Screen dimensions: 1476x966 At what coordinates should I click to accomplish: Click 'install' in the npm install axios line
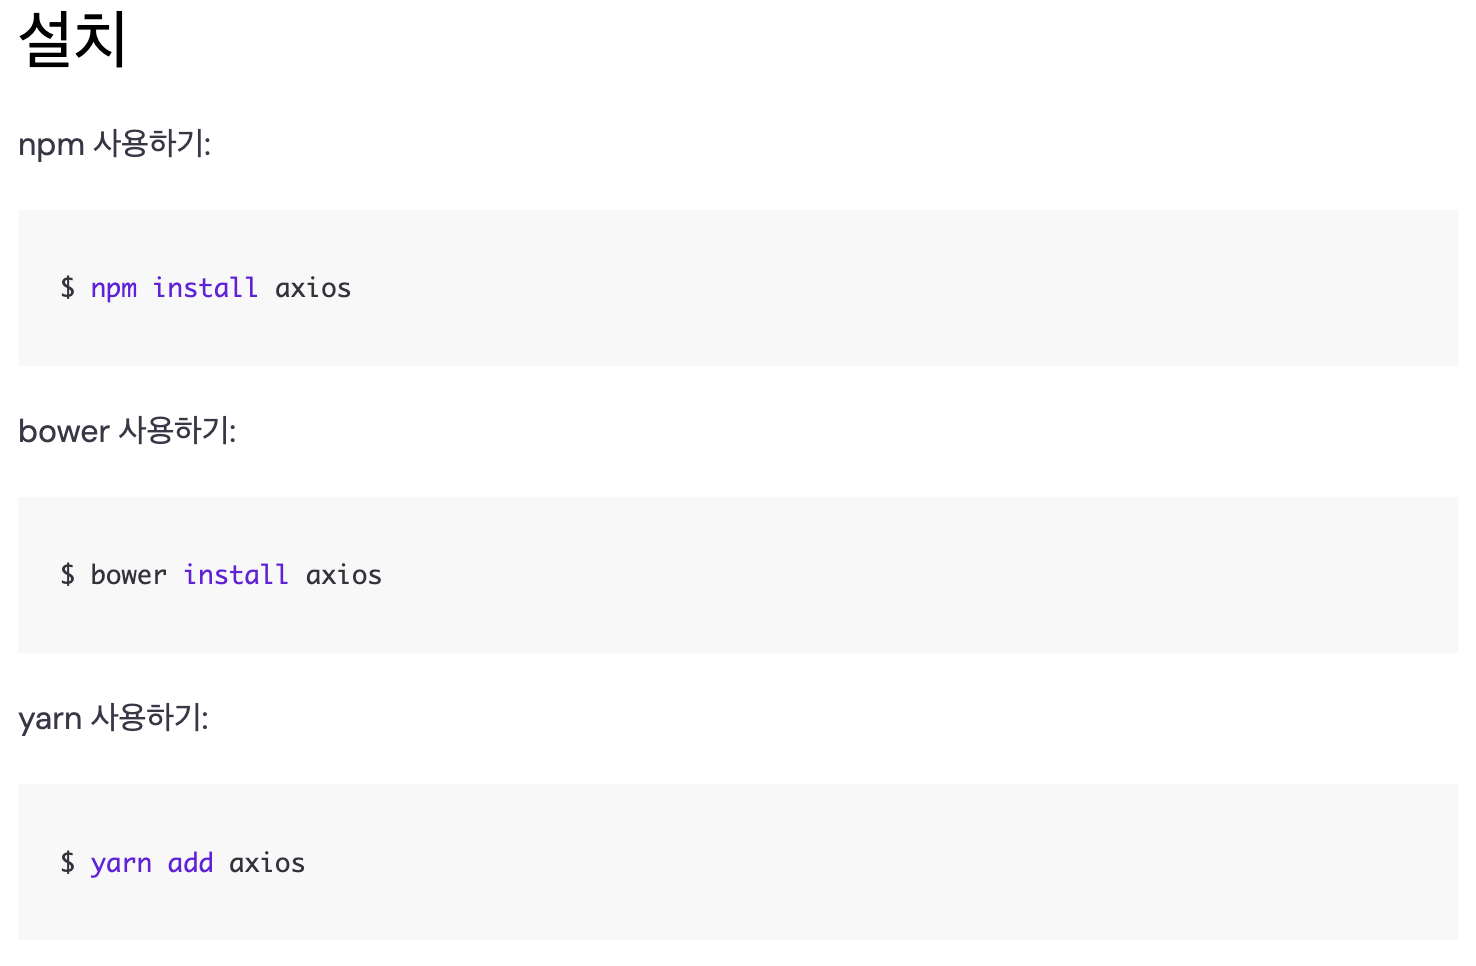(205, 288)
